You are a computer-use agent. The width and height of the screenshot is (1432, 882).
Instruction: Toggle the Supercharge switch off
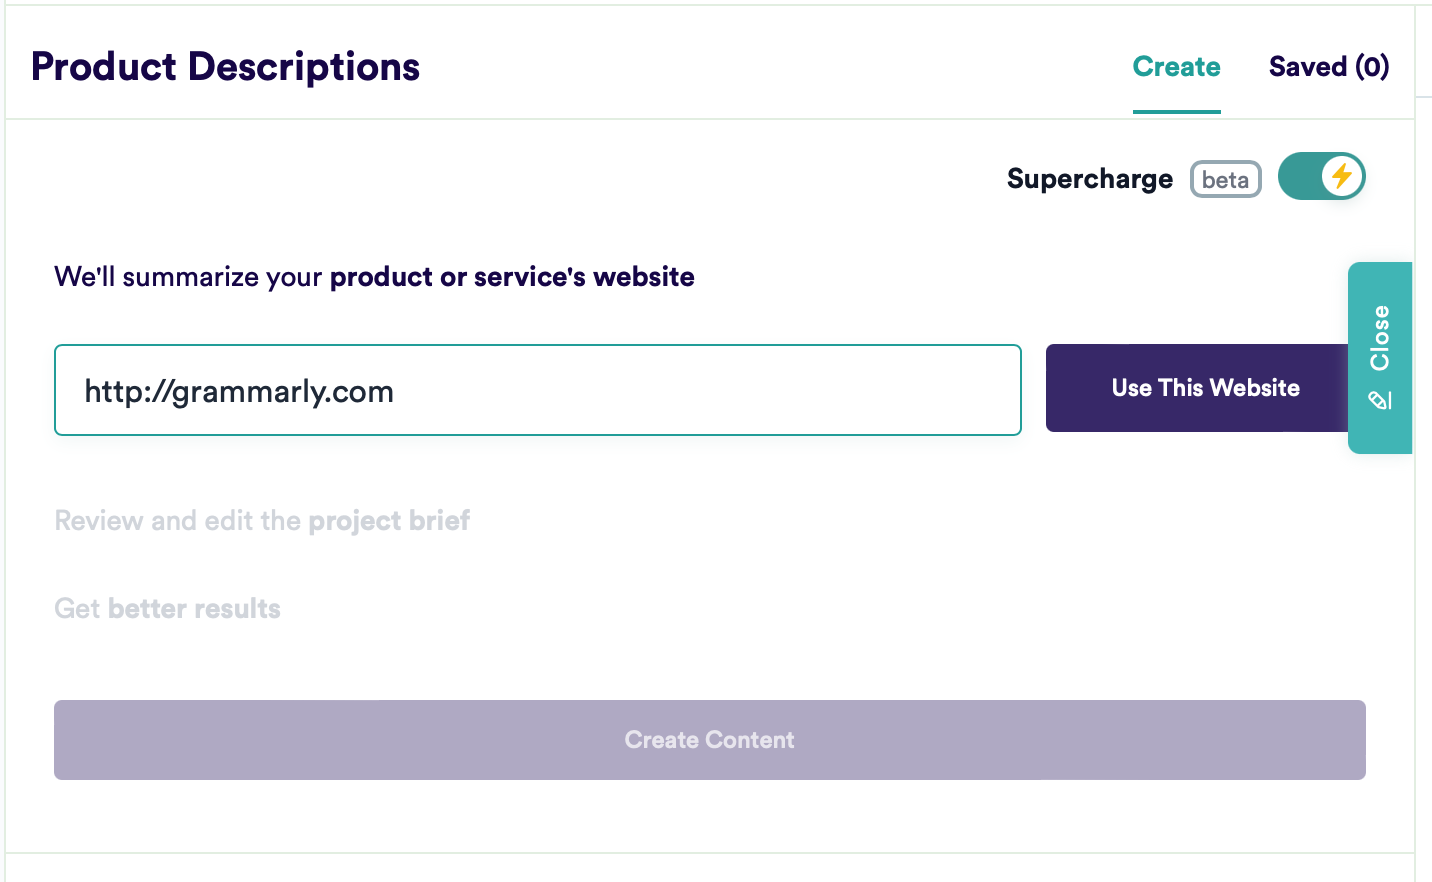click(x=1321, y=176)
